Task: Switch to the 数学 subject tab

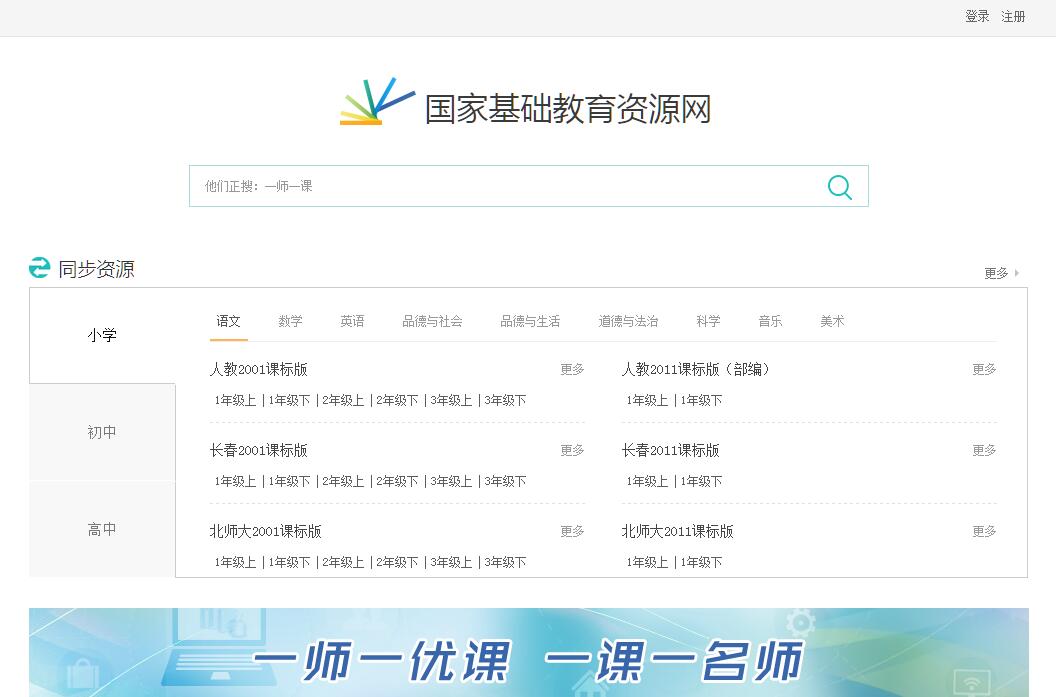Action: click(x=290, y=321)
